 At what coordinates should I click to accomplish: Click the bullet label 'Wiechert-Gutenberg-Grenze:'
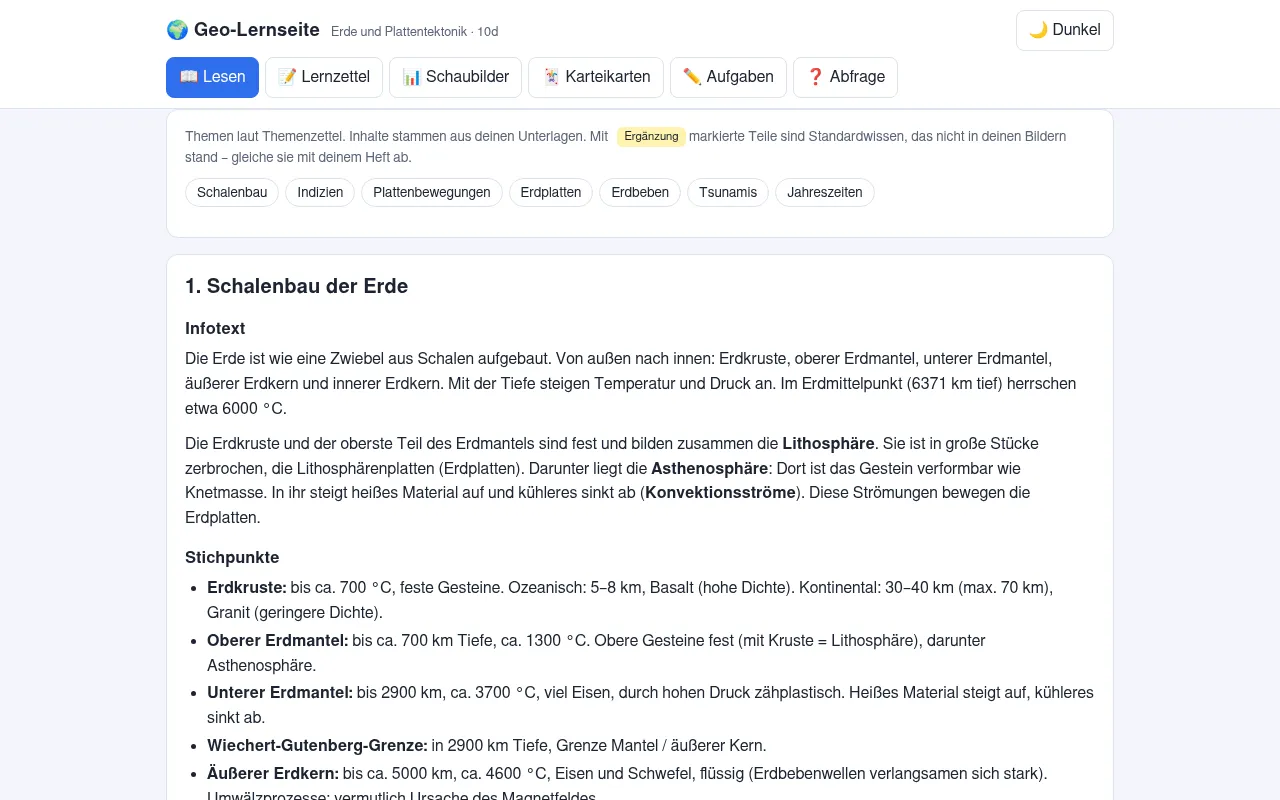(317, 745)
